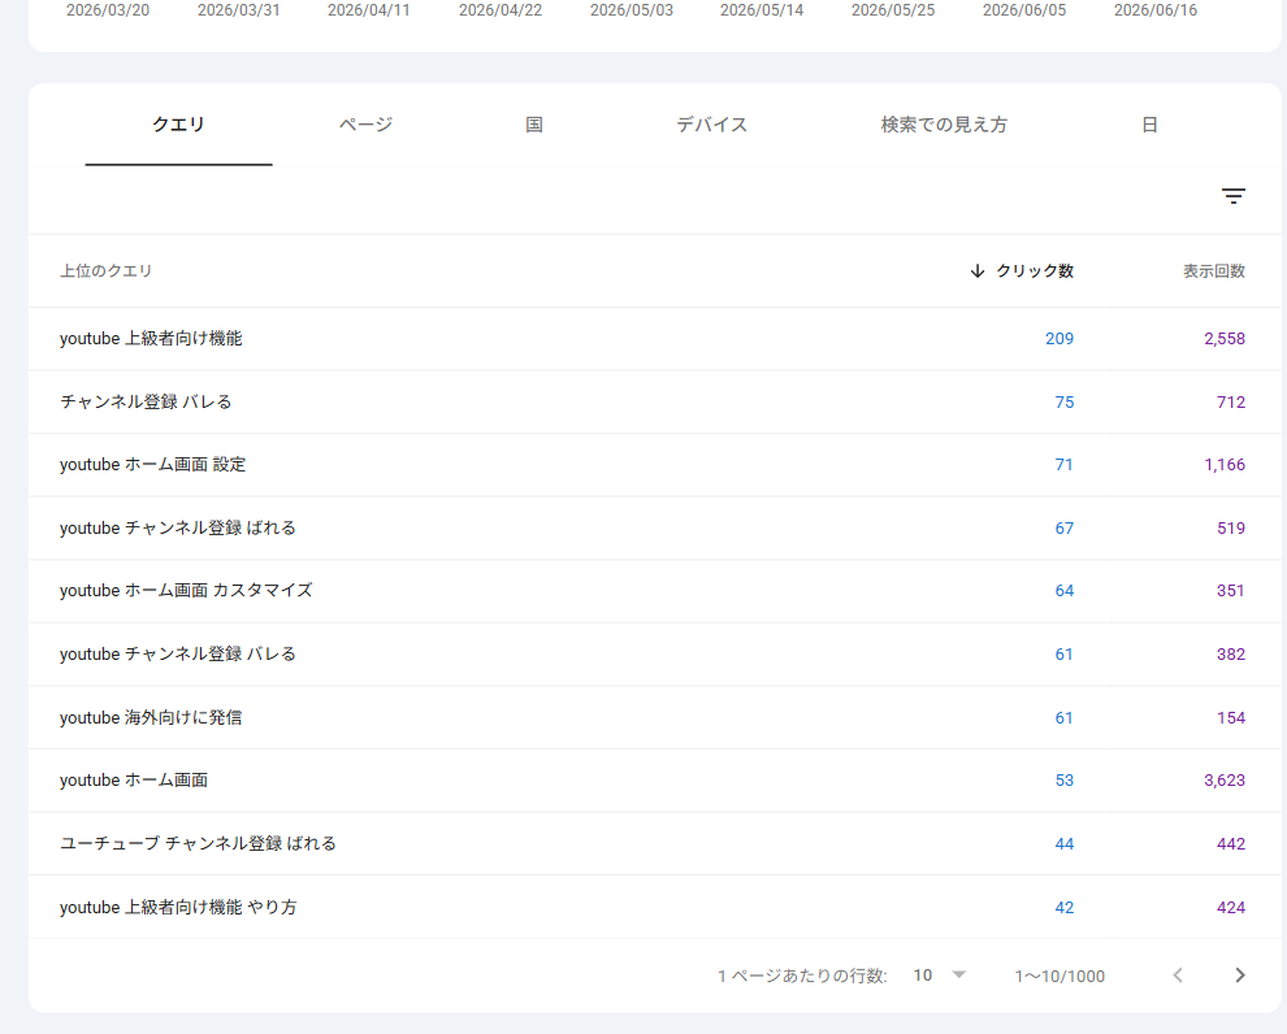Click the 351 impressions value
The image size is (1287, 1034).
tap(1231, 591)
